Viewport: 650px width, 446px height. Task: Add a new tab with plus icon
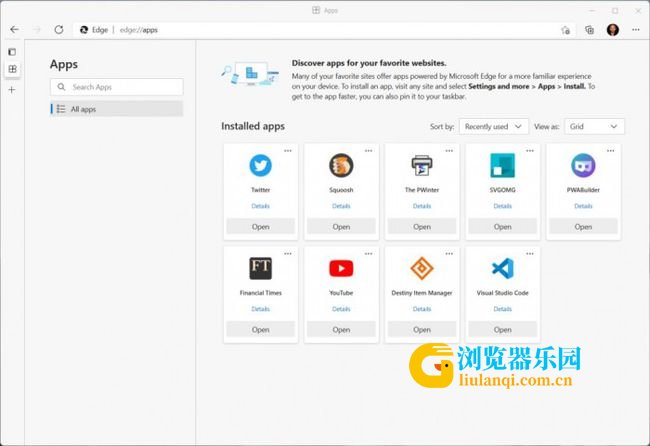click(x=12, y=90)
